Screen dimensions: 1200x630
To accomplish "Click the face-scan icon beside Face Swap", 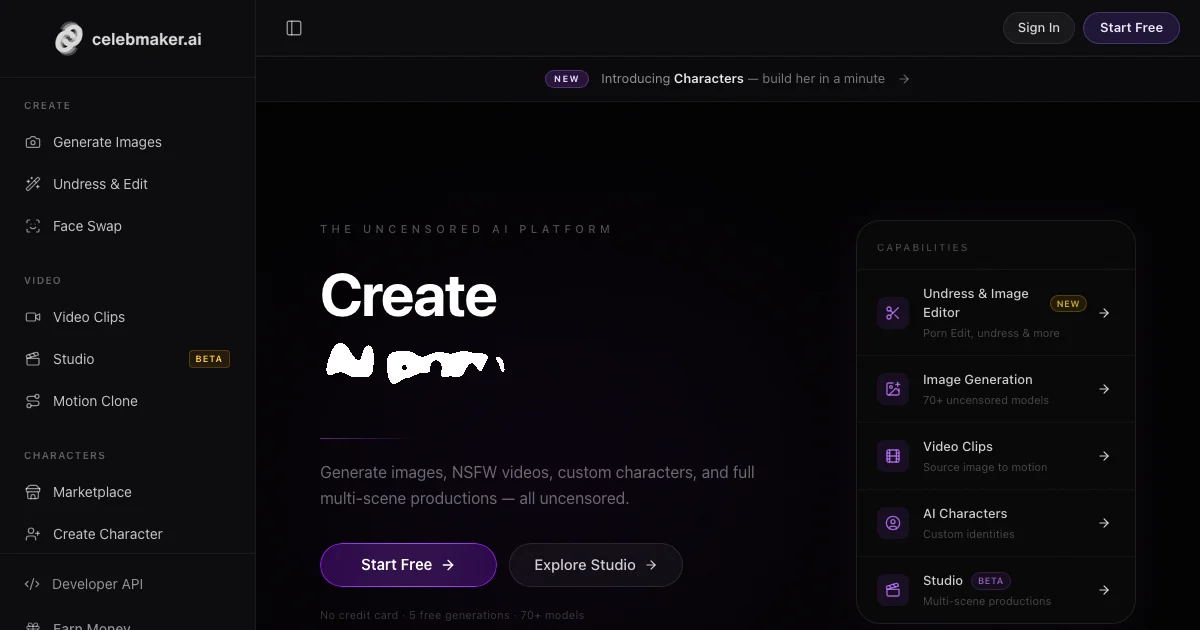I will point(33,226).
